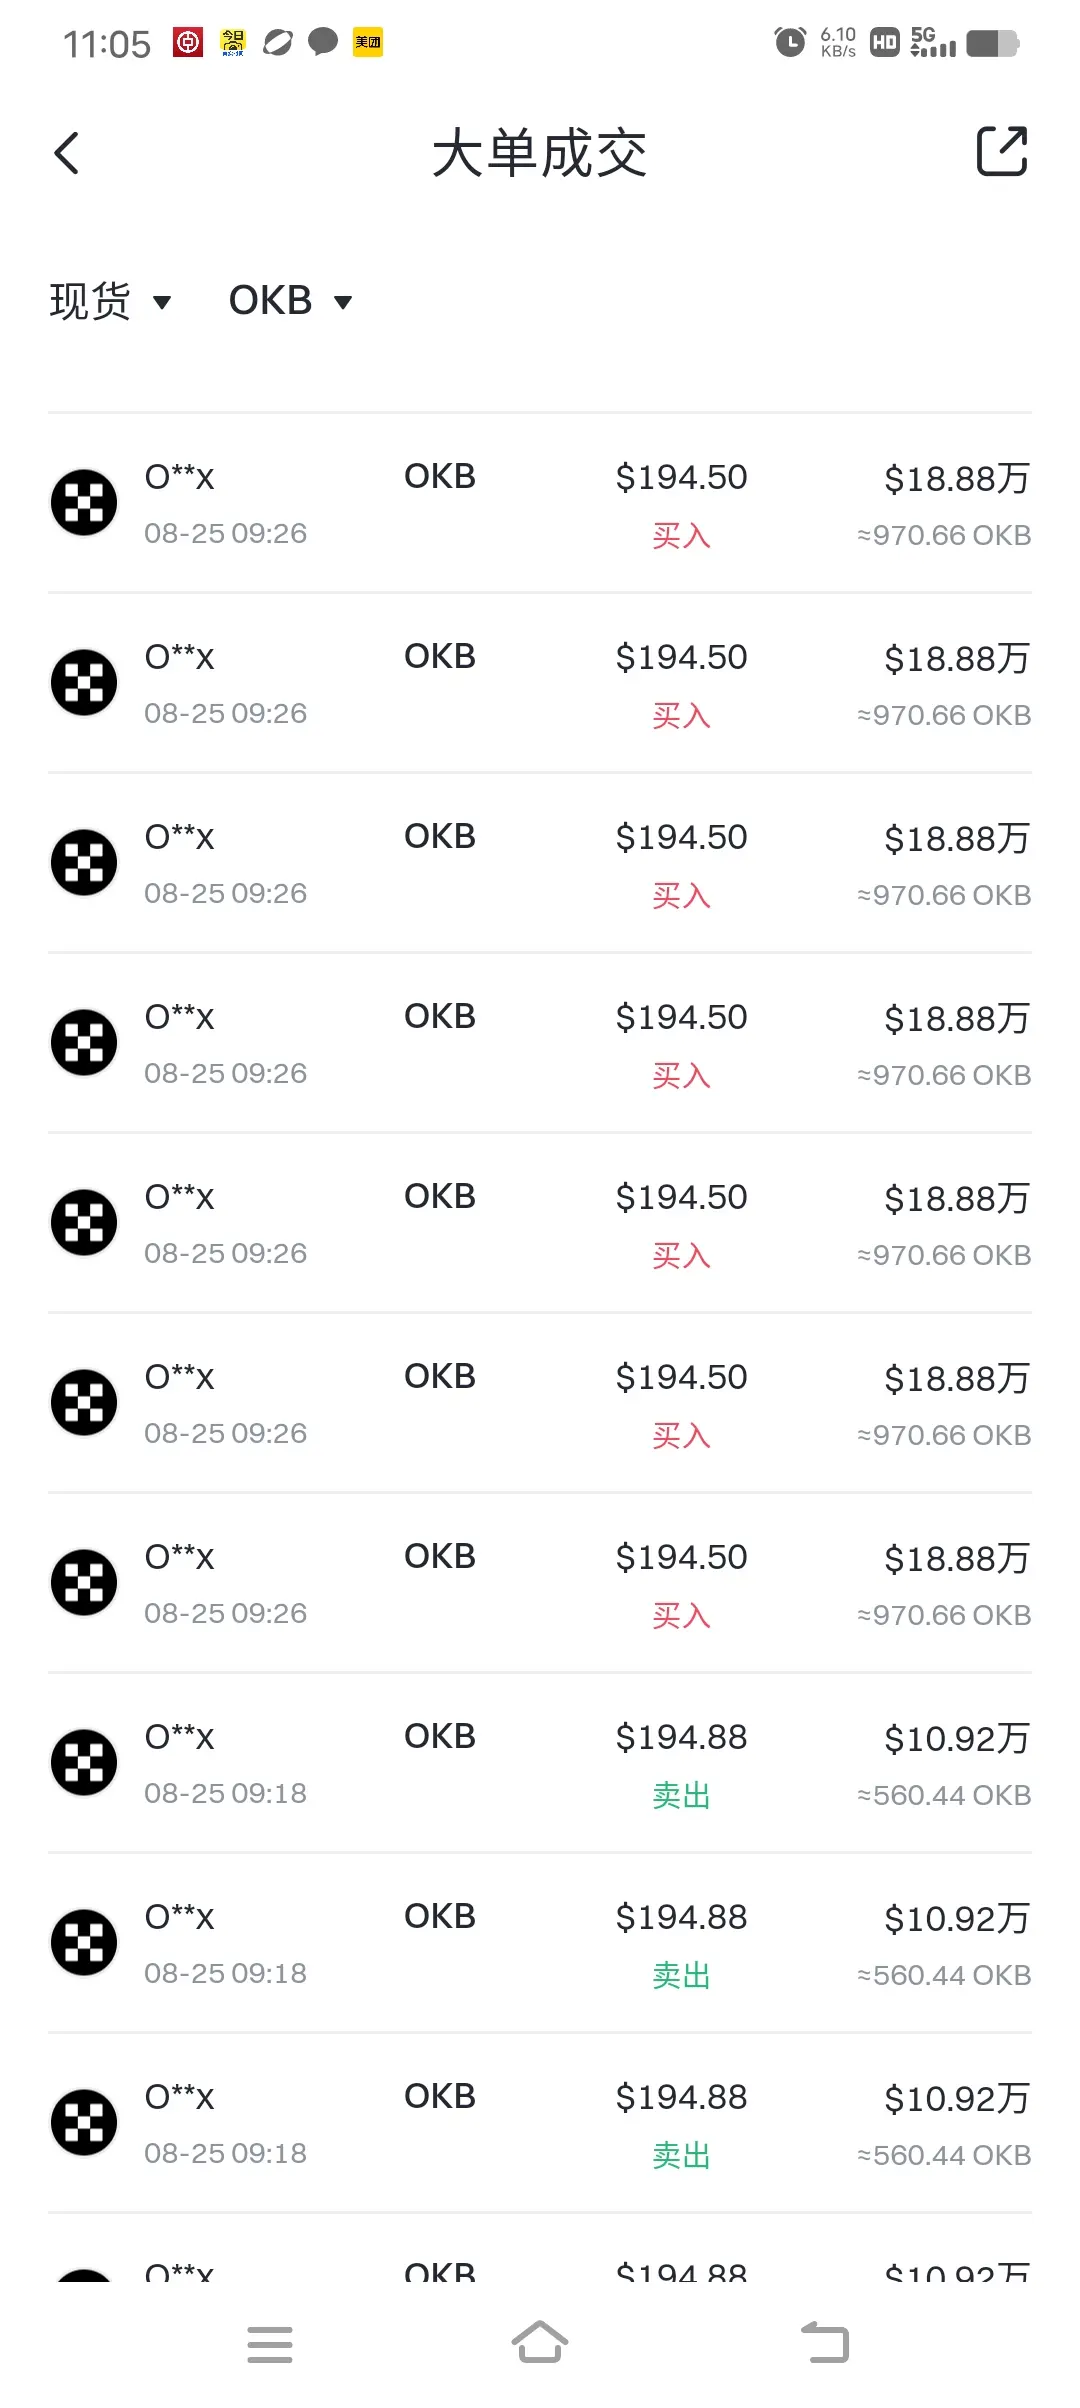1080x2408 pixels.
Task: Open the alarm clock status icon
Action: (790, 42)
